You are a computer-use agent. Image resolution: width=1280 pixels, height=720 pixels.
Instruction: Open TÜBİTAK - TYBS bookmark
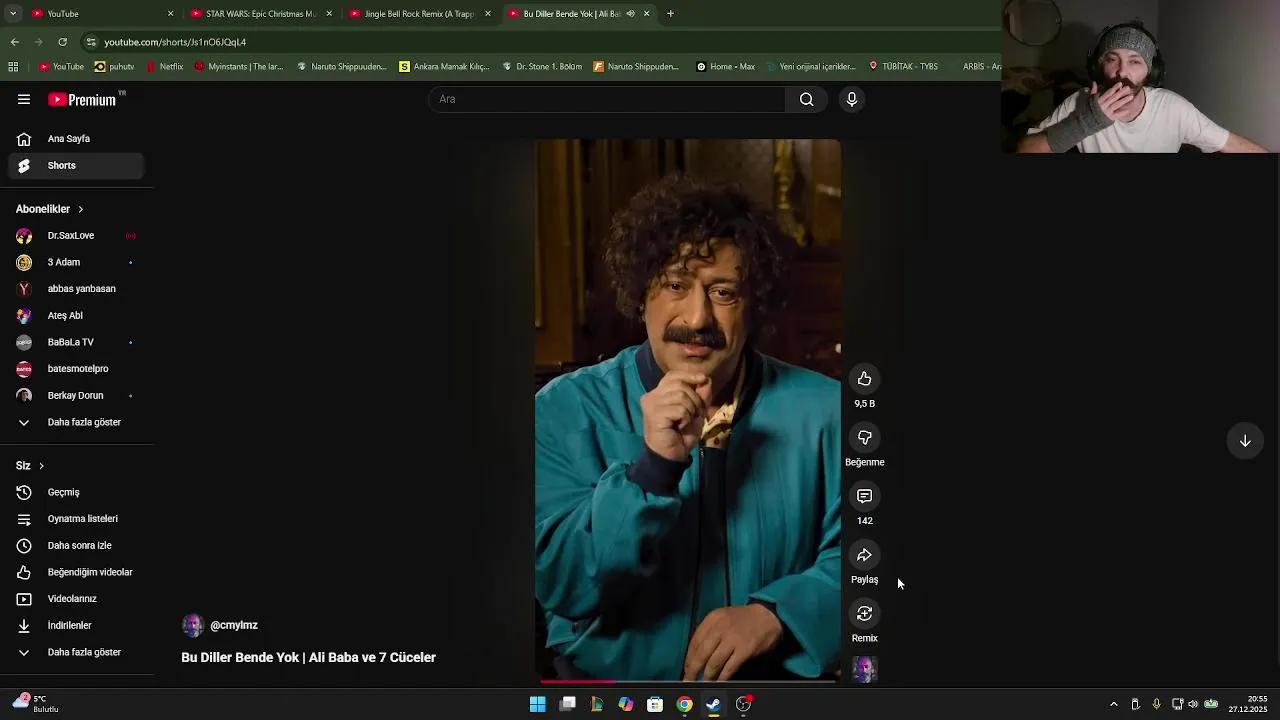[903, 66]
